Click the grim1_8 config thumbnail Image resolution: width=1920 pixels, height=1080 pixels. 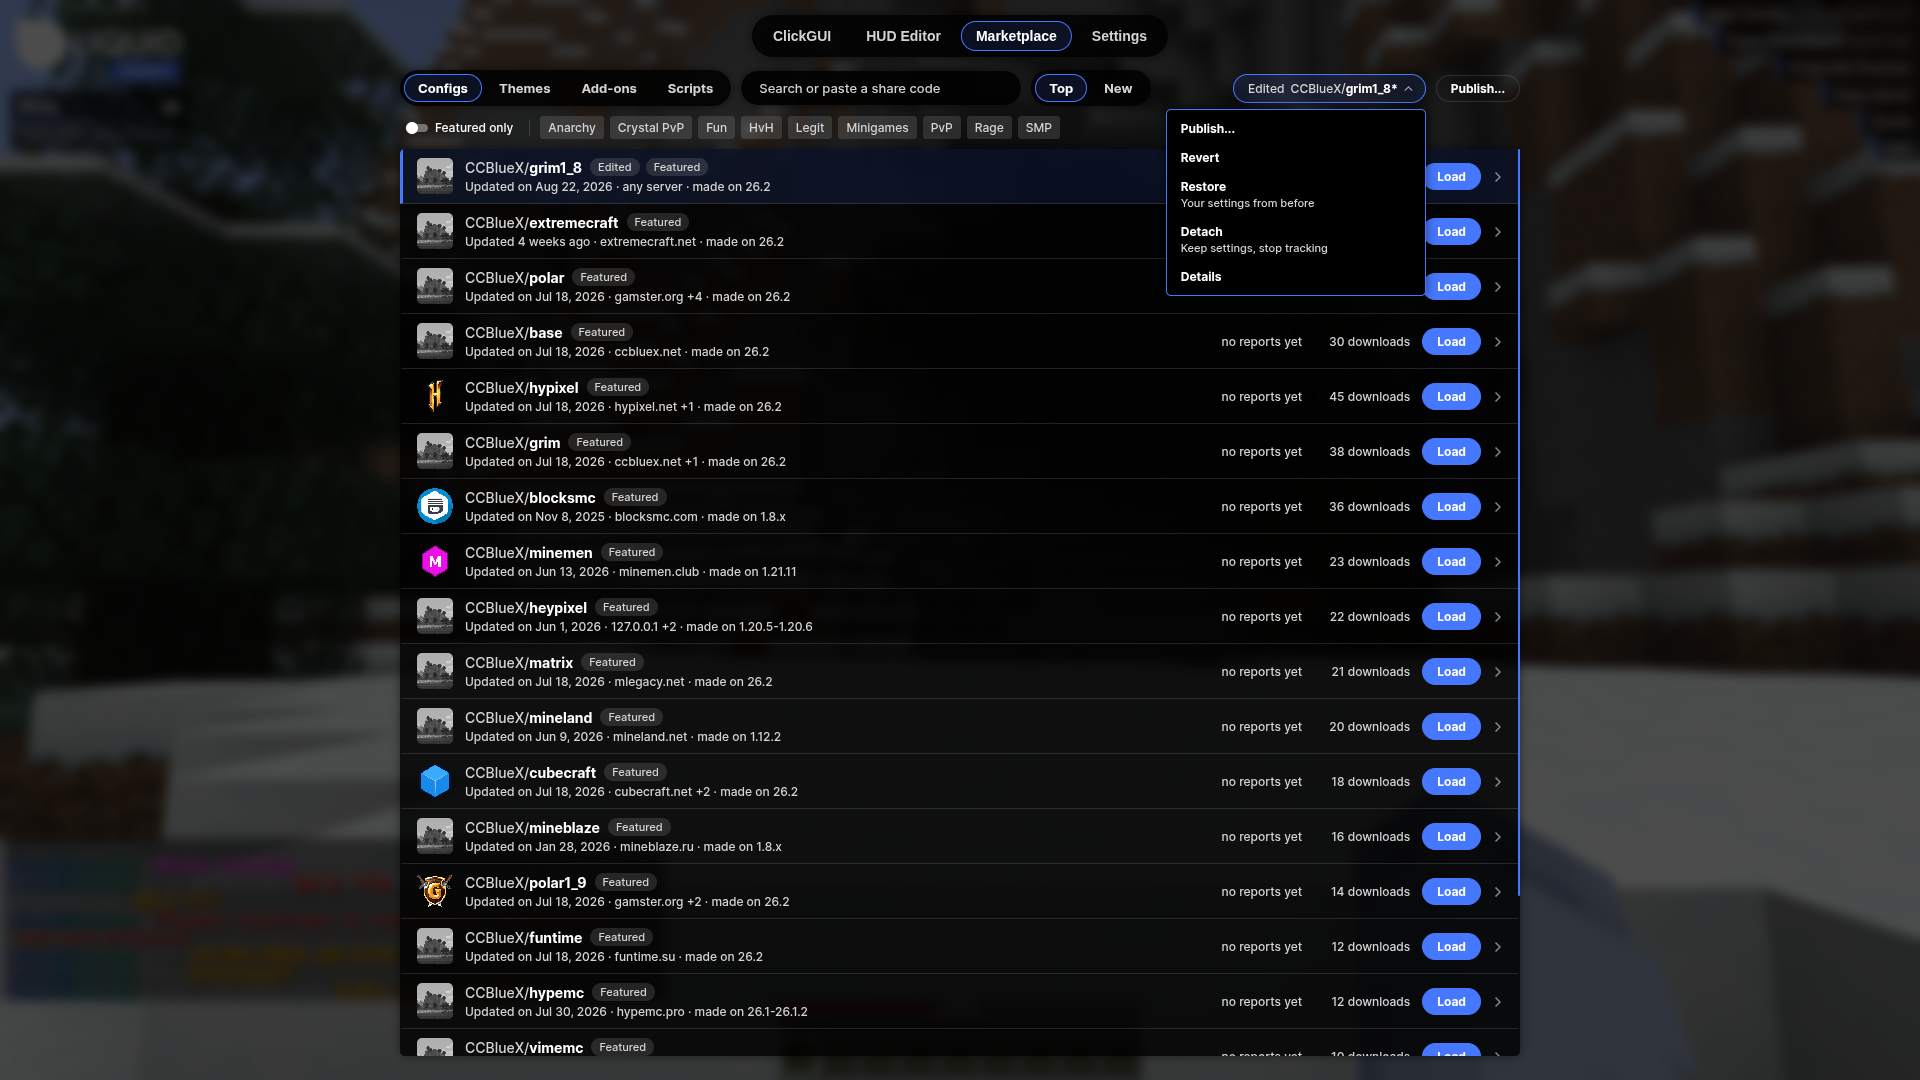coord(435,176)
